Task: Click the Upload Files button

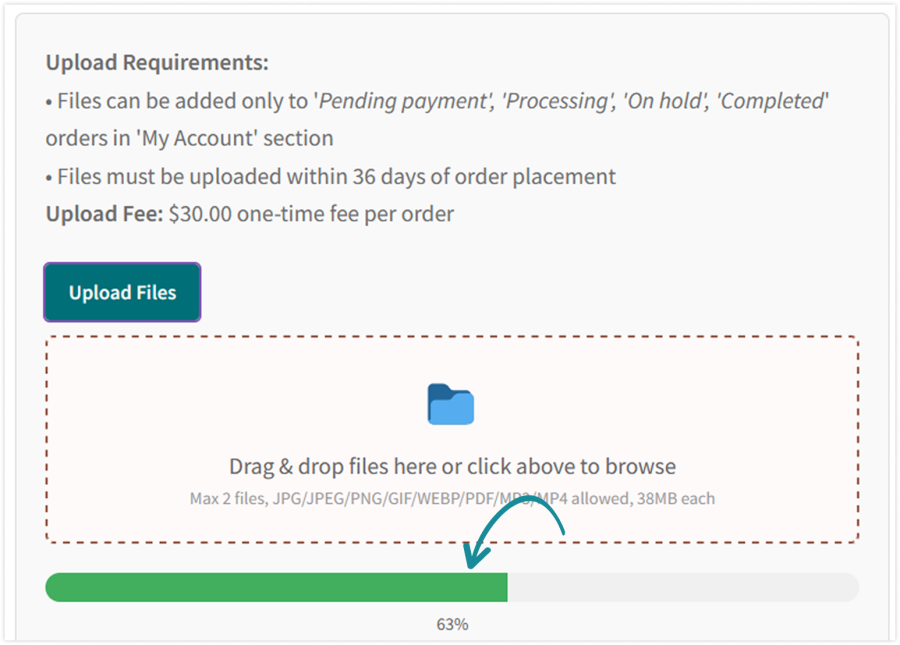Action: point(122,292)
